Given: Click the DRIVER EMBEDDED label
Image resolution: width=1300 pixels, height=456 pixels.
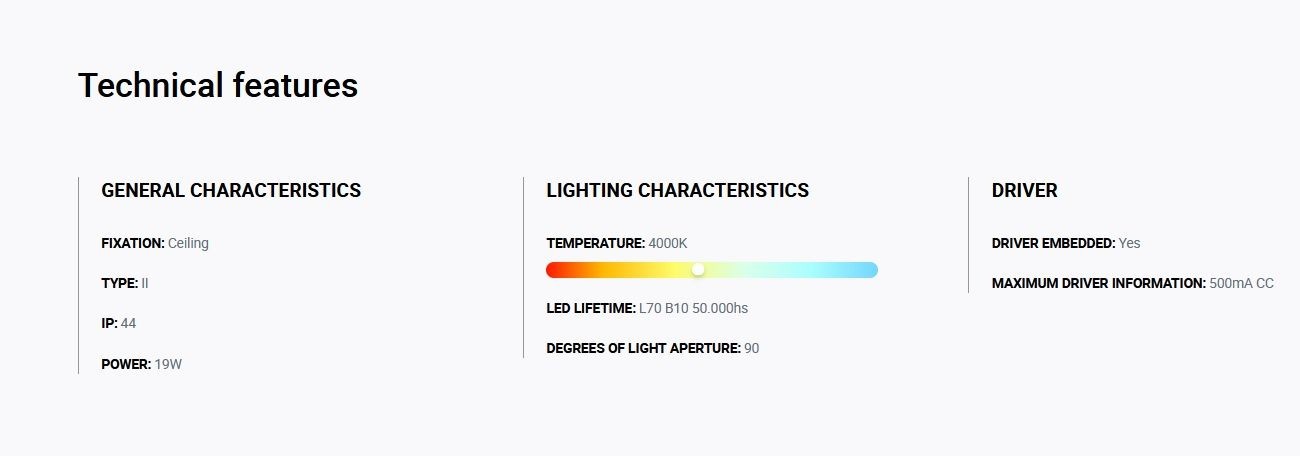Looking at the screenshot, I should click(1054, 243).
